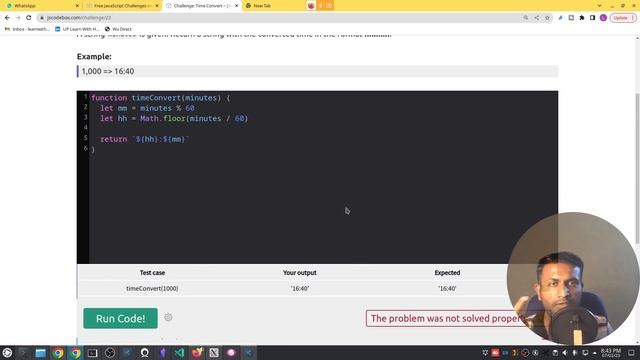Open the pink round taskbar icon
The height and width of the screenshot is (360, 640).
pos(231,353)
